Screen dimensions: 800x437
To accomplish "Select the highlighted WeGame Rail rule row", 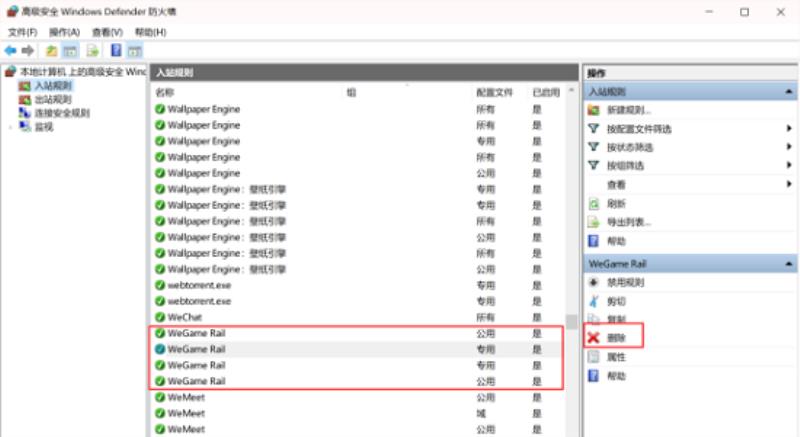I will pos(357,349).
